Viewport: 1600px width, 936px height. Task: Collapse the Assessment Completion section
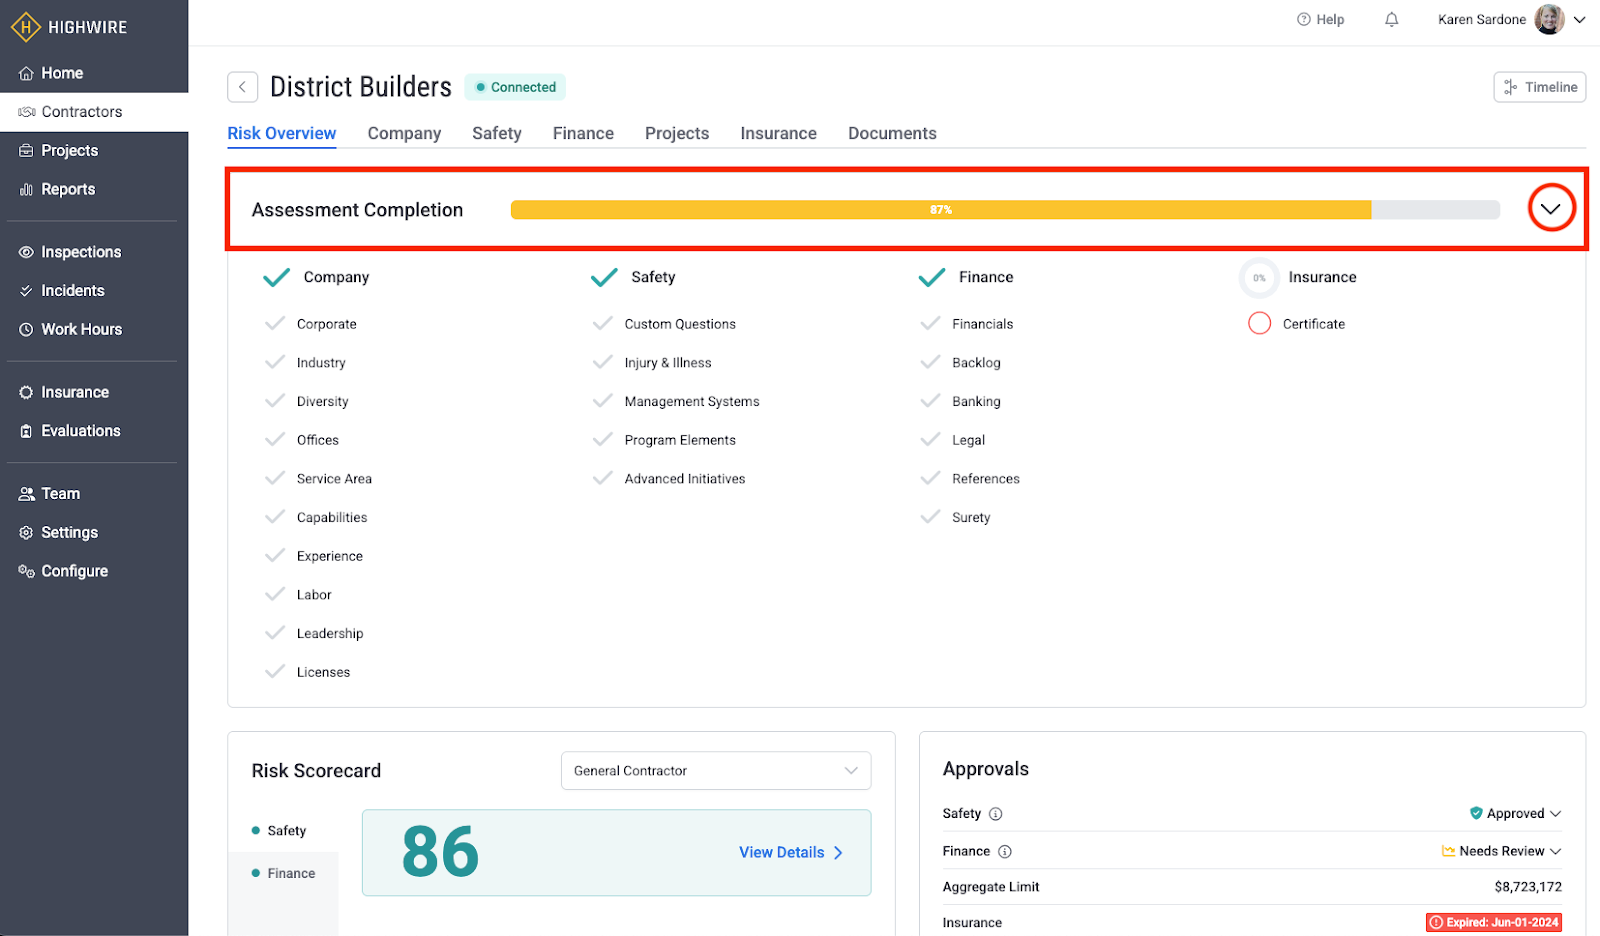click(1551, 209)
